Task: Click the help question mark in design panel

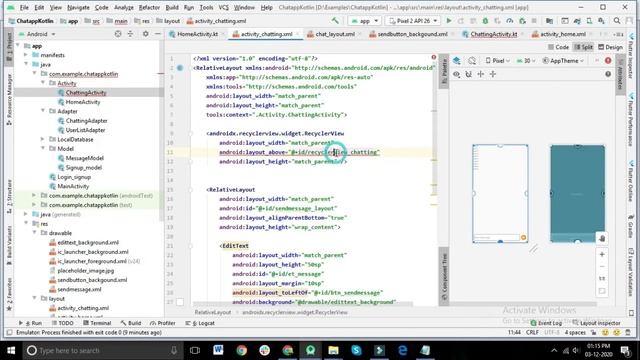Action: [x=608, y=74]
